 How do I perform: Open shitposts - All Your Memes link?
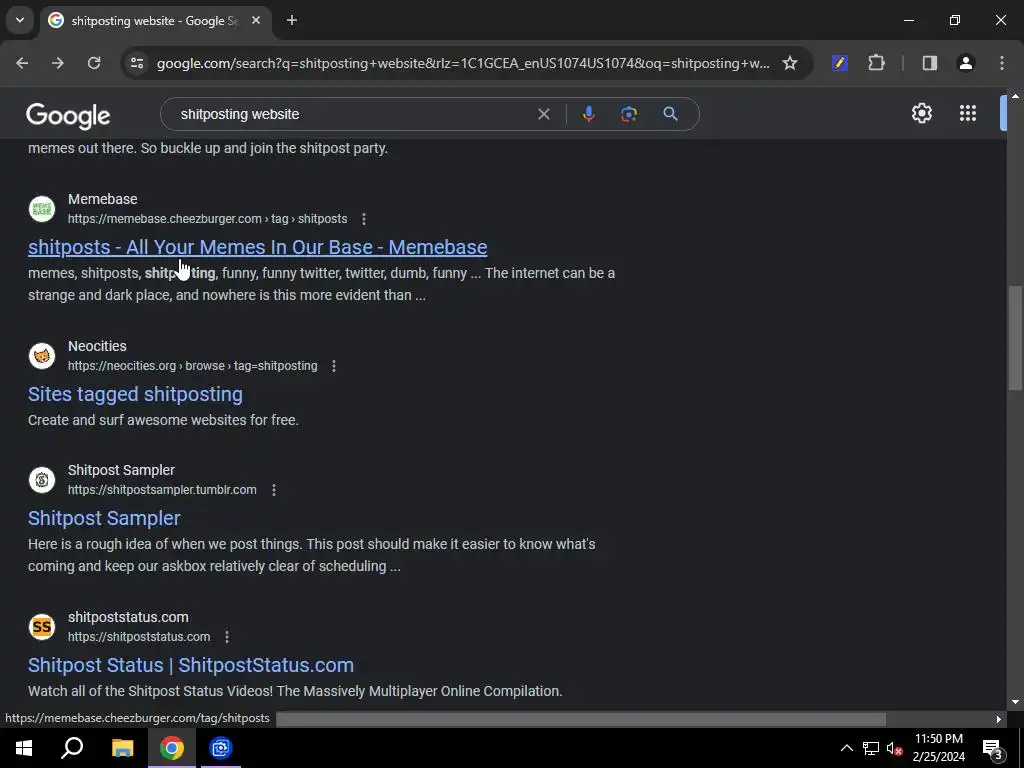257,247
